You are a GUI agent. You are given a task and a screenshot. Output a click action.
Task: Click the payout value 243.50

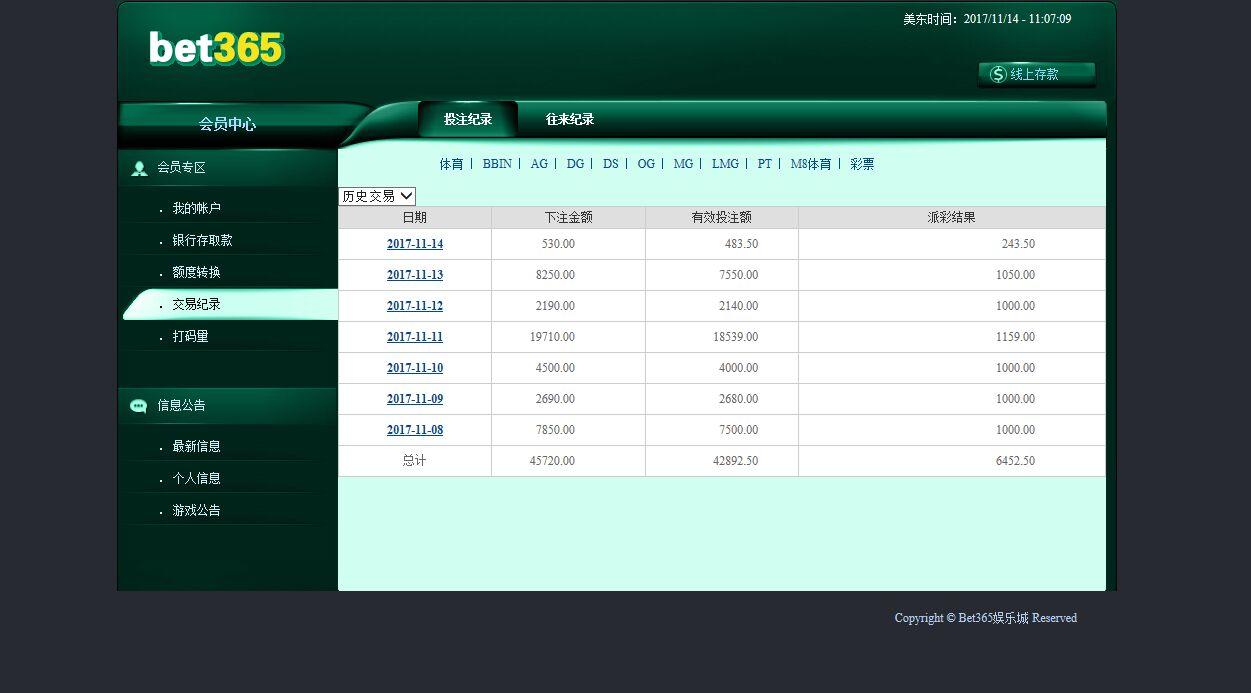pos(1018,244)
